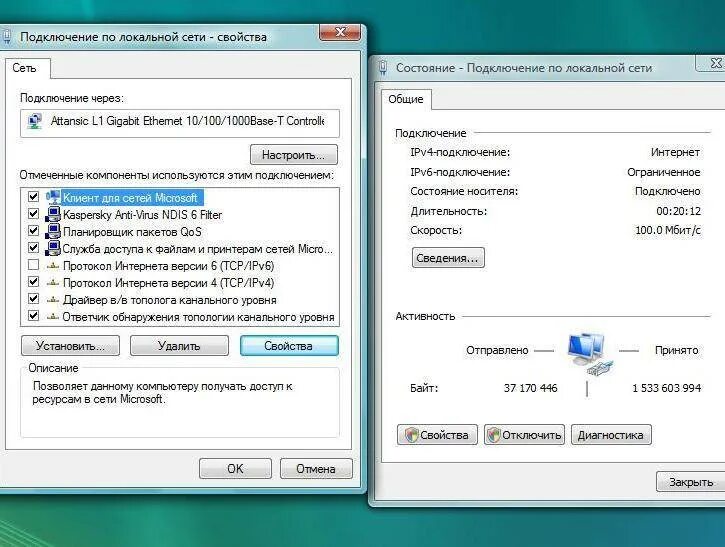
Task: Click the Kaspersky Anti-Virus NDIS 6 Filter icon
Action: point(53,215)
